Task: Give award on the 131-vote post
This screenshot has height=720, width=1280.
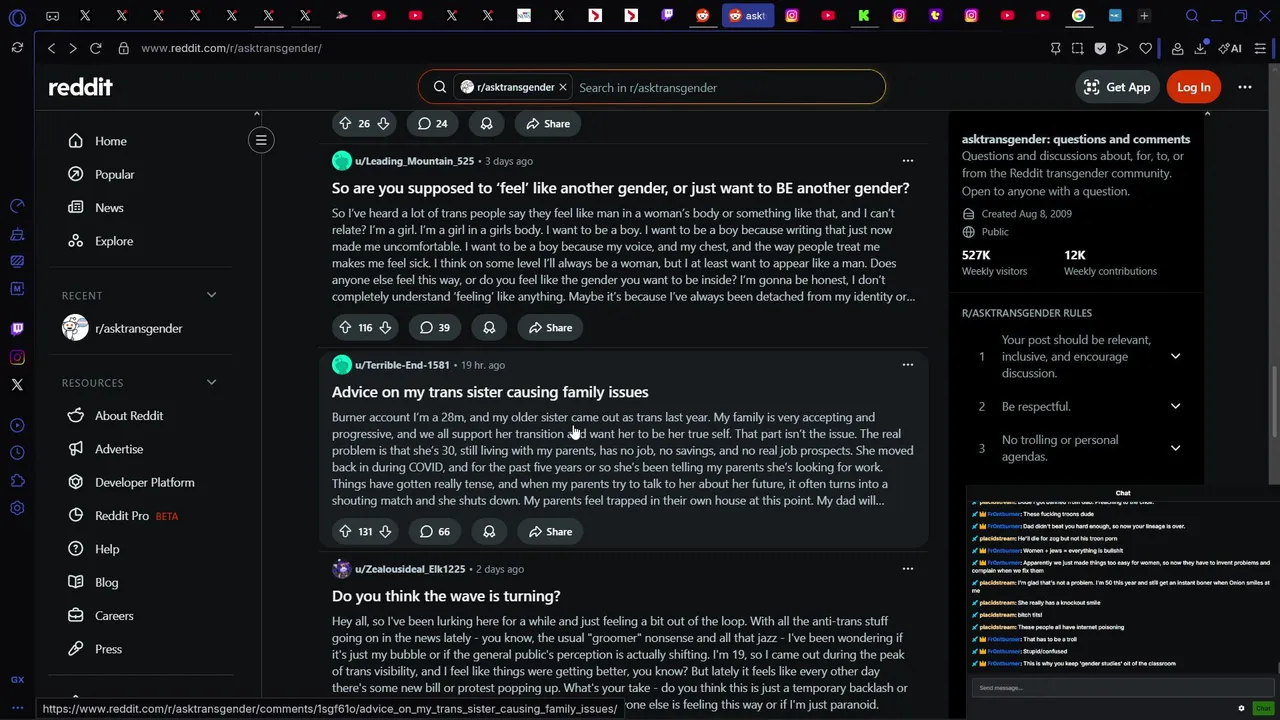Action: (x=489, y=532)
